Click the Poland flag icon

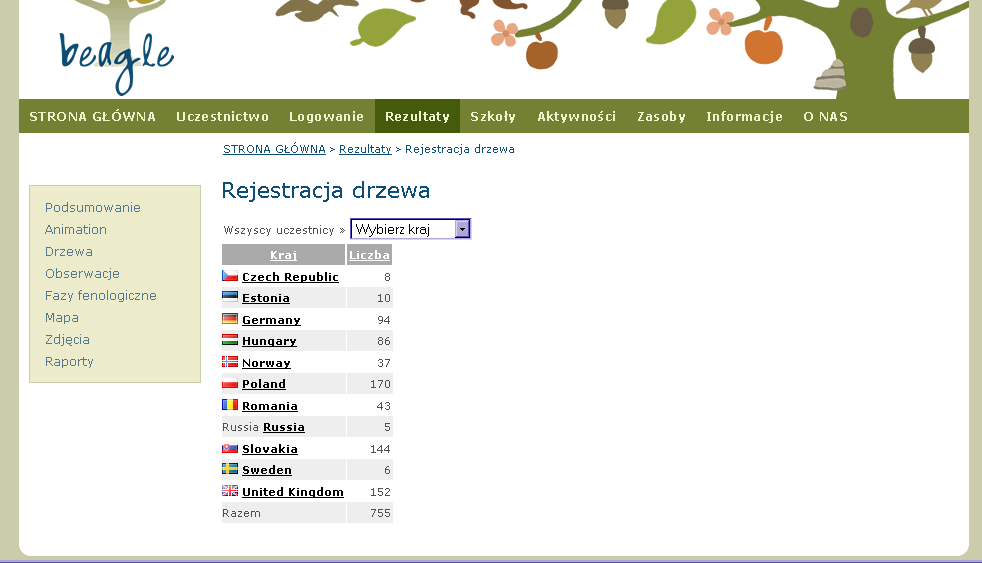(x=230, y=383)
